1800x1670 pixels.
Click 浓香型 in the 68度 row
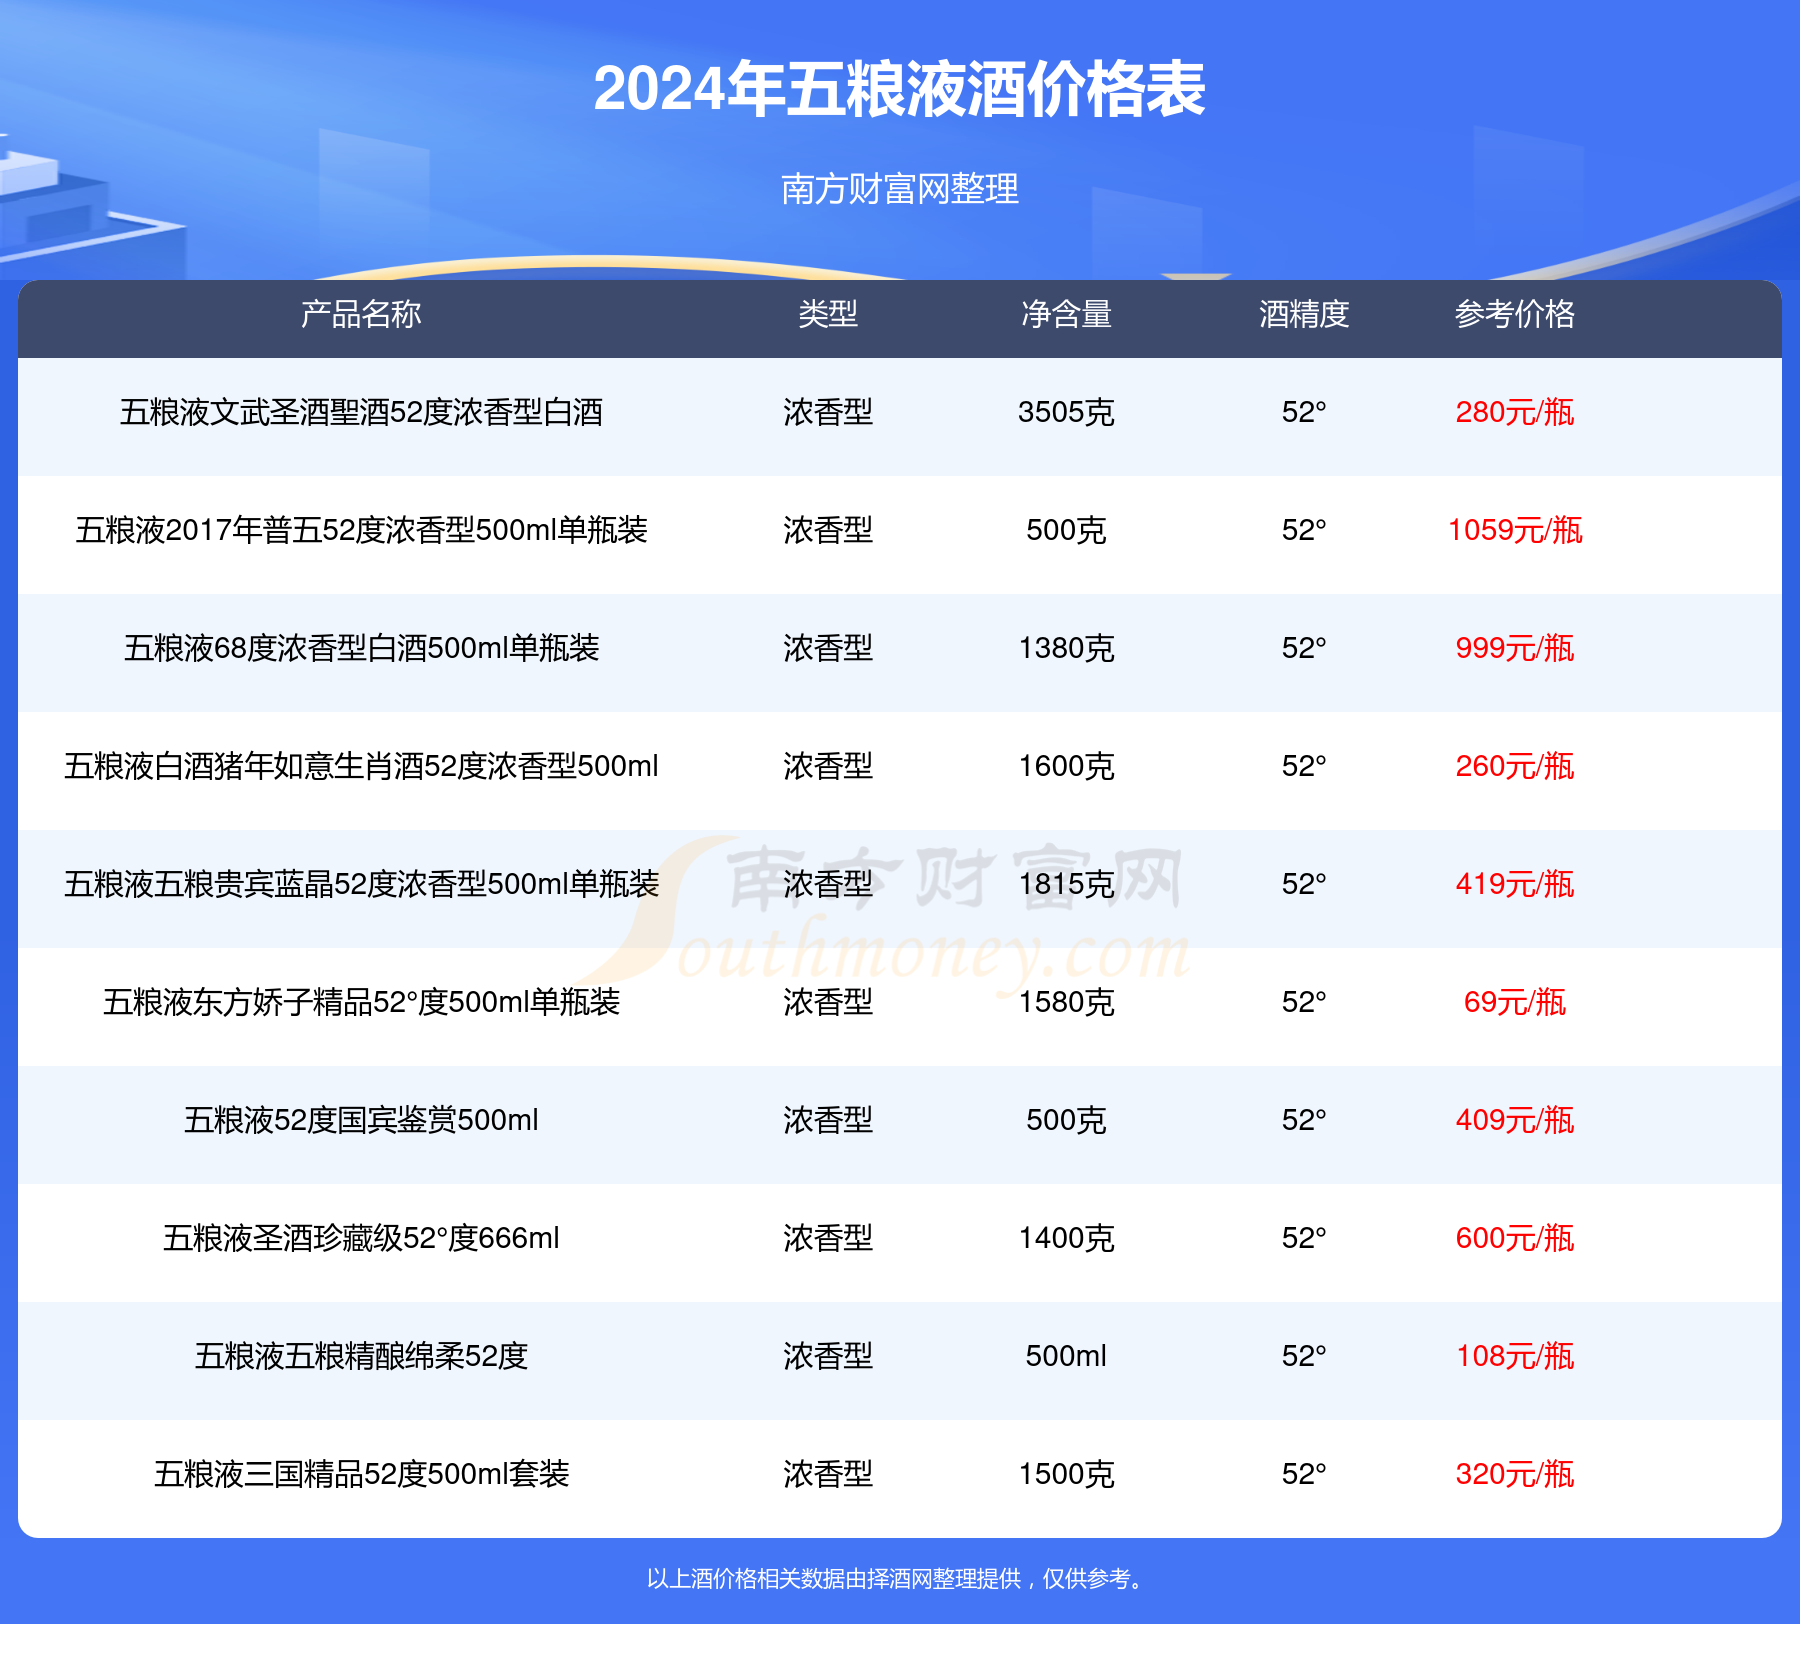828,648
